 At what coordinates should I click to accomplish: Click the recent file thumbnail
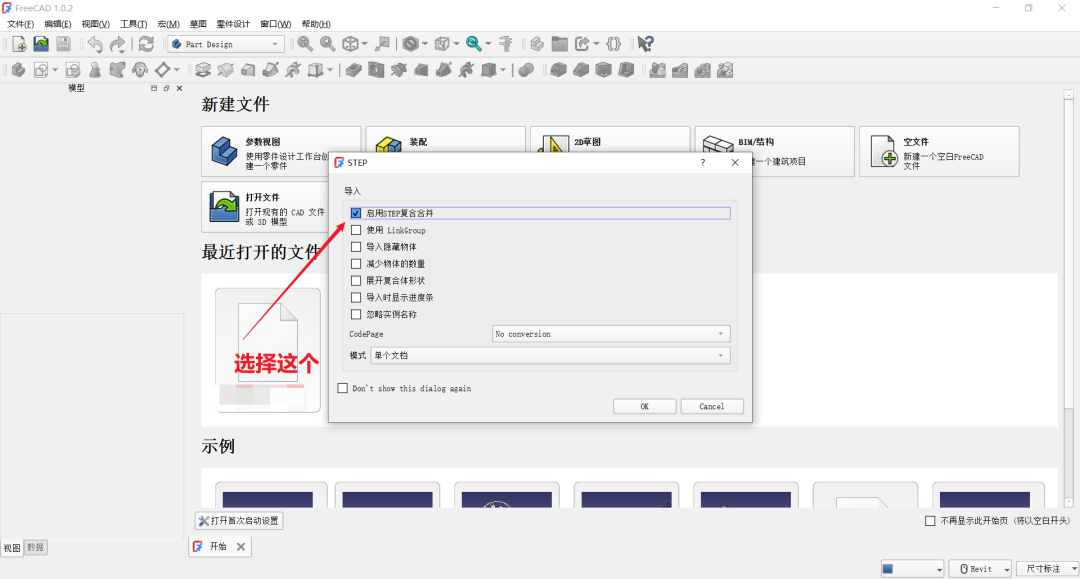tap(268, 350)
